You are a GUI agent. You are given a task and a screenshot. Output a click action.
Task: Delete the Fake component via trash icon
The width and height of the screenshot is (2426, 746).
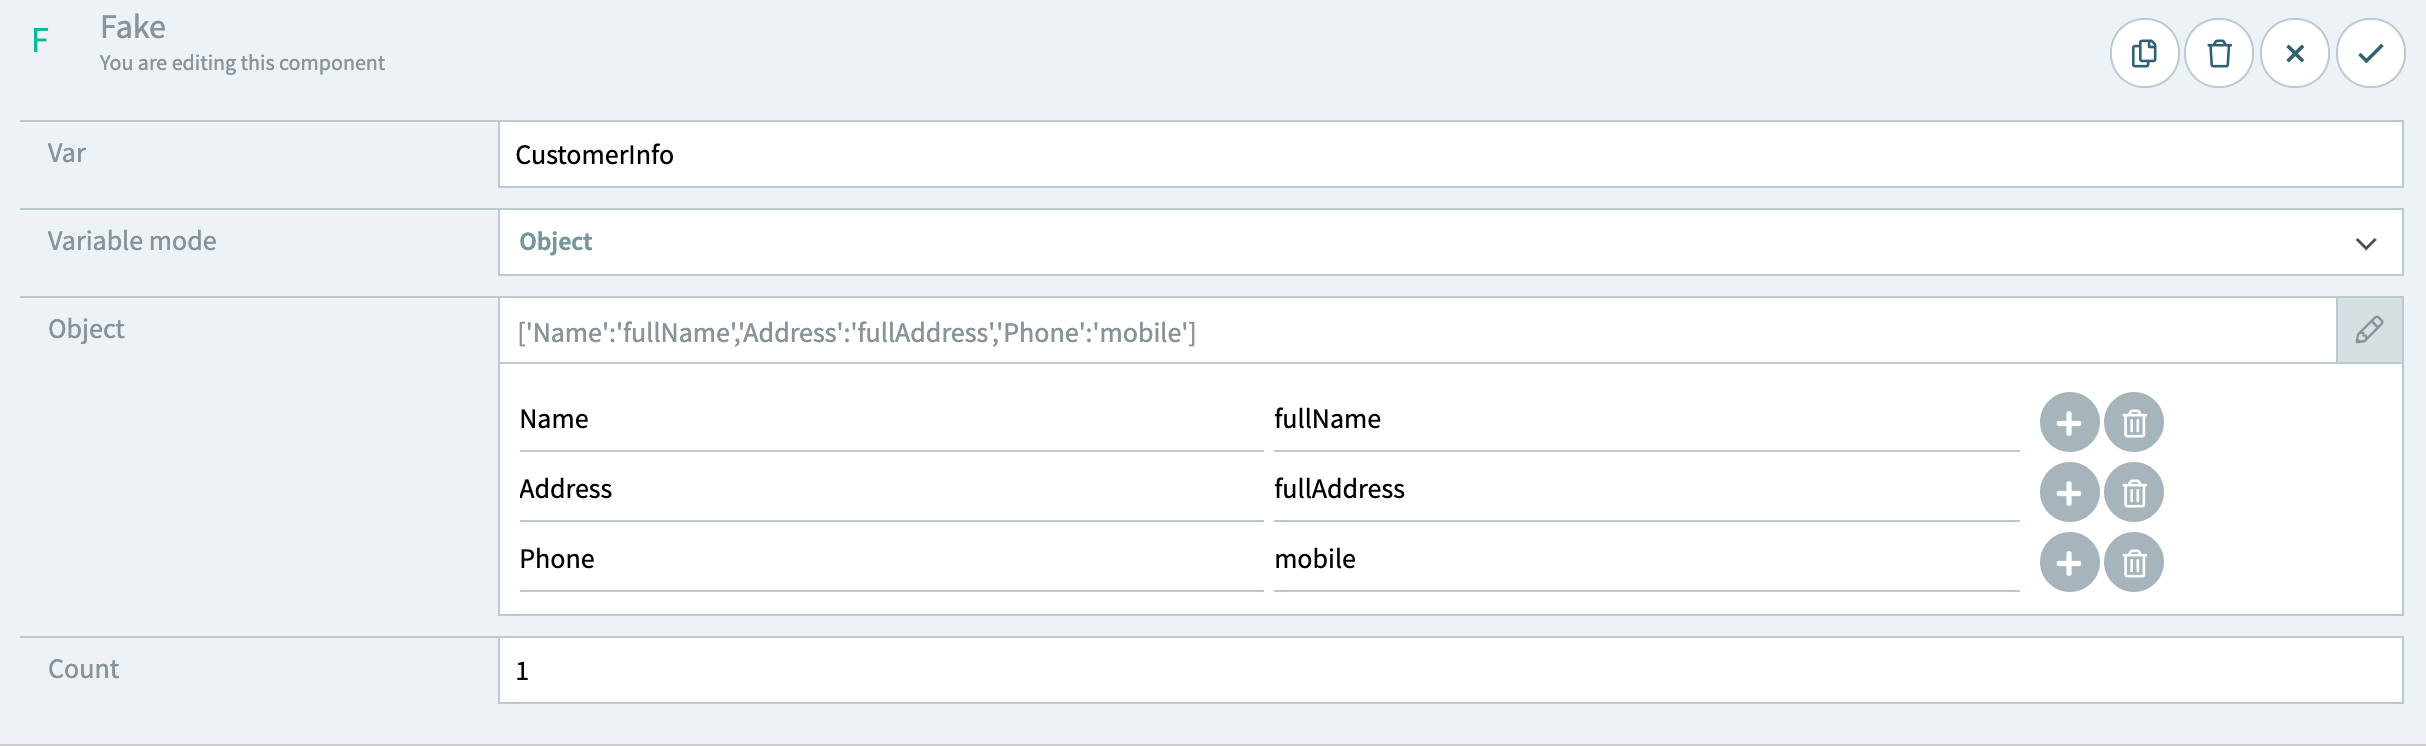[x=2219, y=53]
